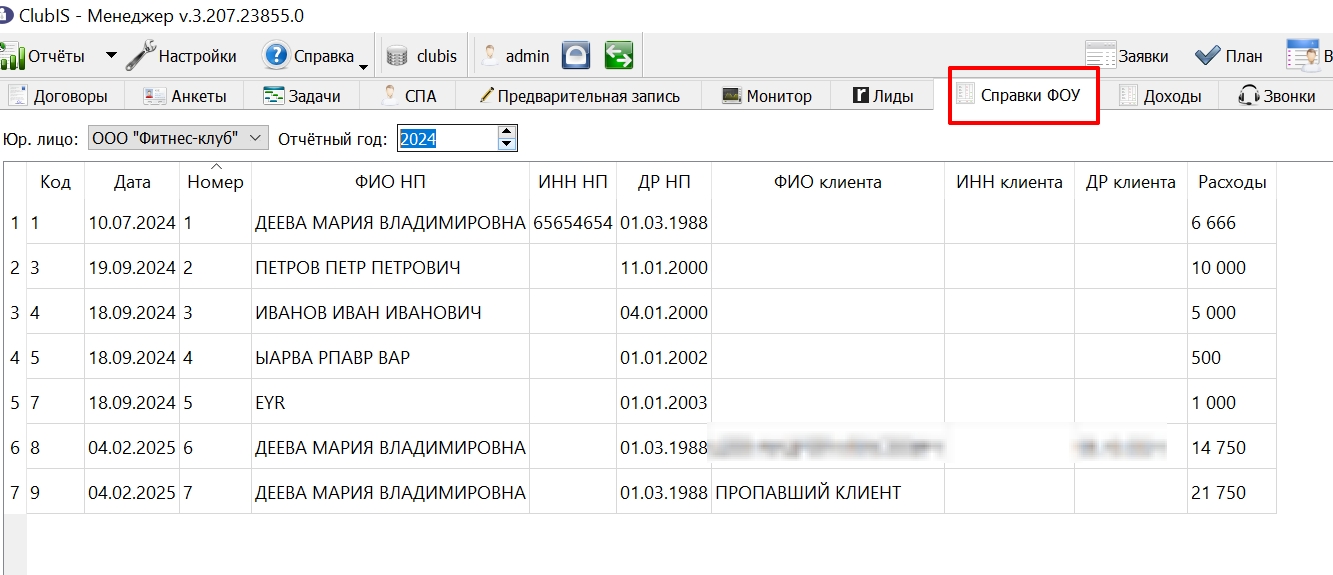Select row header number 7
This screenshot has height=575, width=1333.
tap(15, 493)
